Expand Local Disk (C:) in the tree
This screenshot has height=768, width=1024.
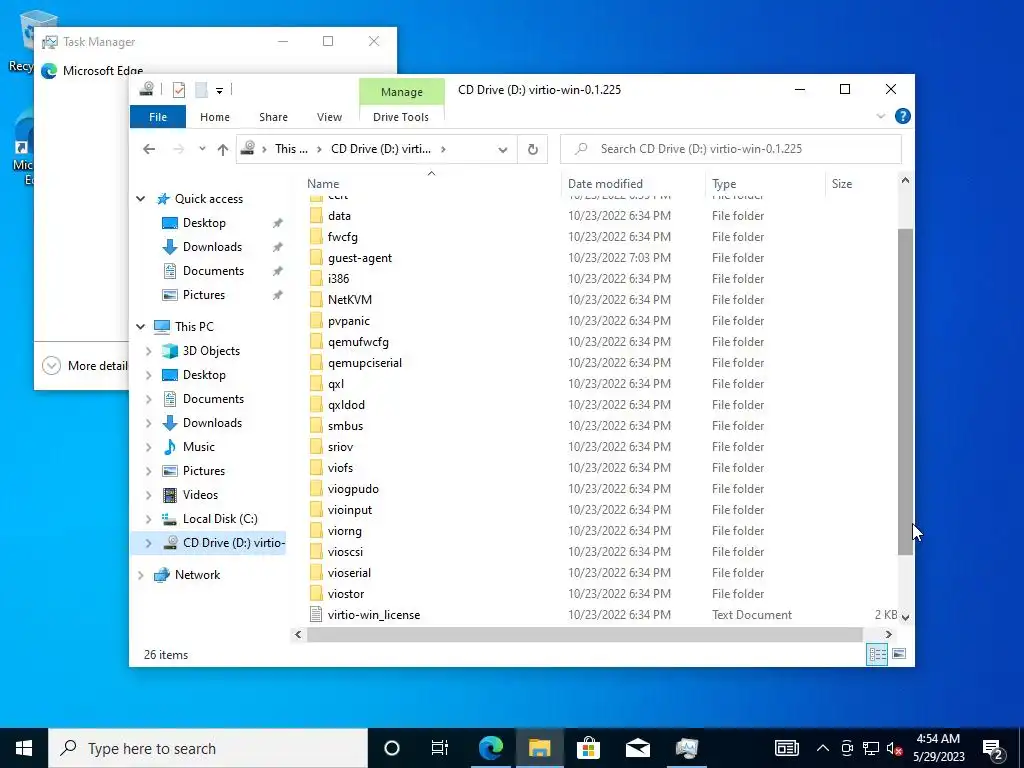(148, 519)
